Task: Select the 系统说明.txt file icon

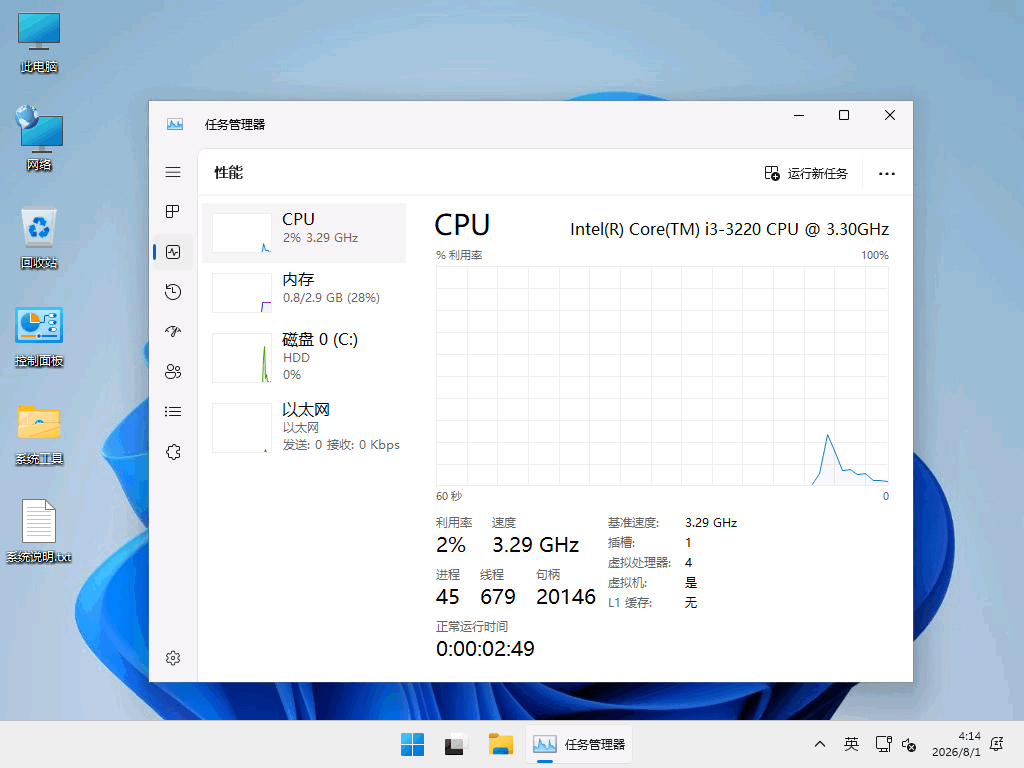Action: point(39,532)
